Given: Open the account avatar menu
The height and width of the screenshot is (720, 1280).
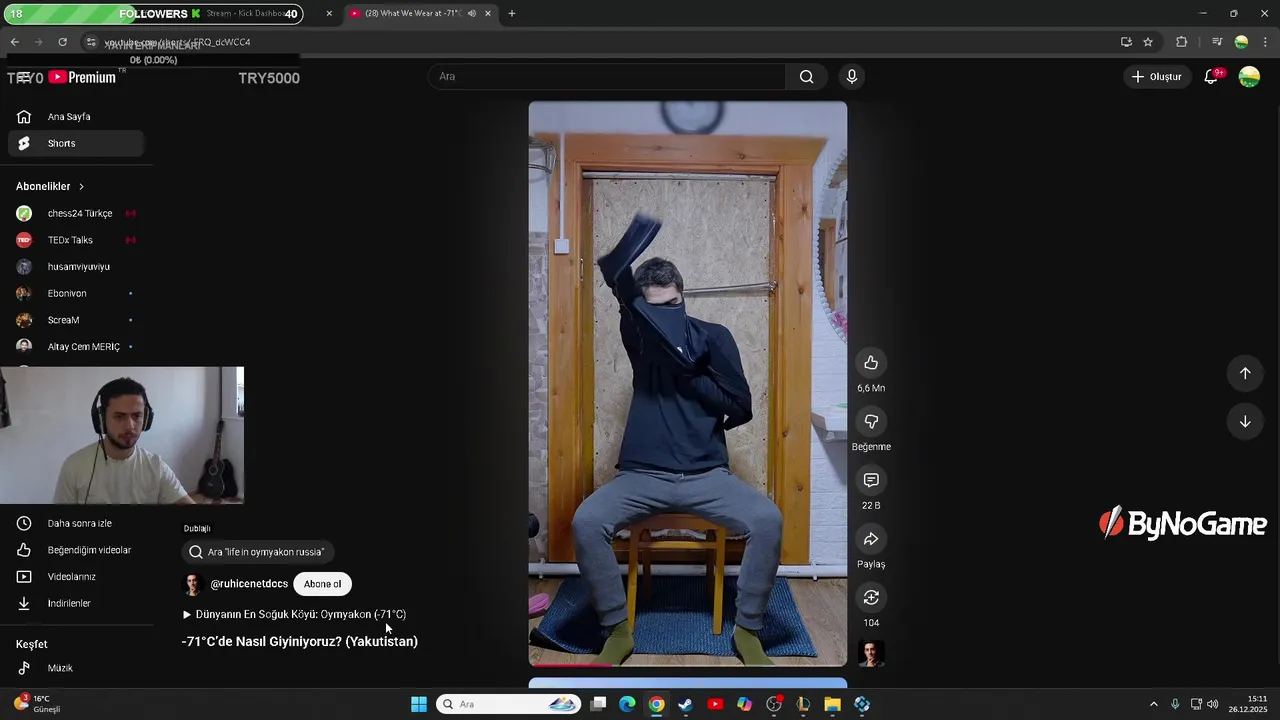Looking at the screenshot, I should (1249, 77).
